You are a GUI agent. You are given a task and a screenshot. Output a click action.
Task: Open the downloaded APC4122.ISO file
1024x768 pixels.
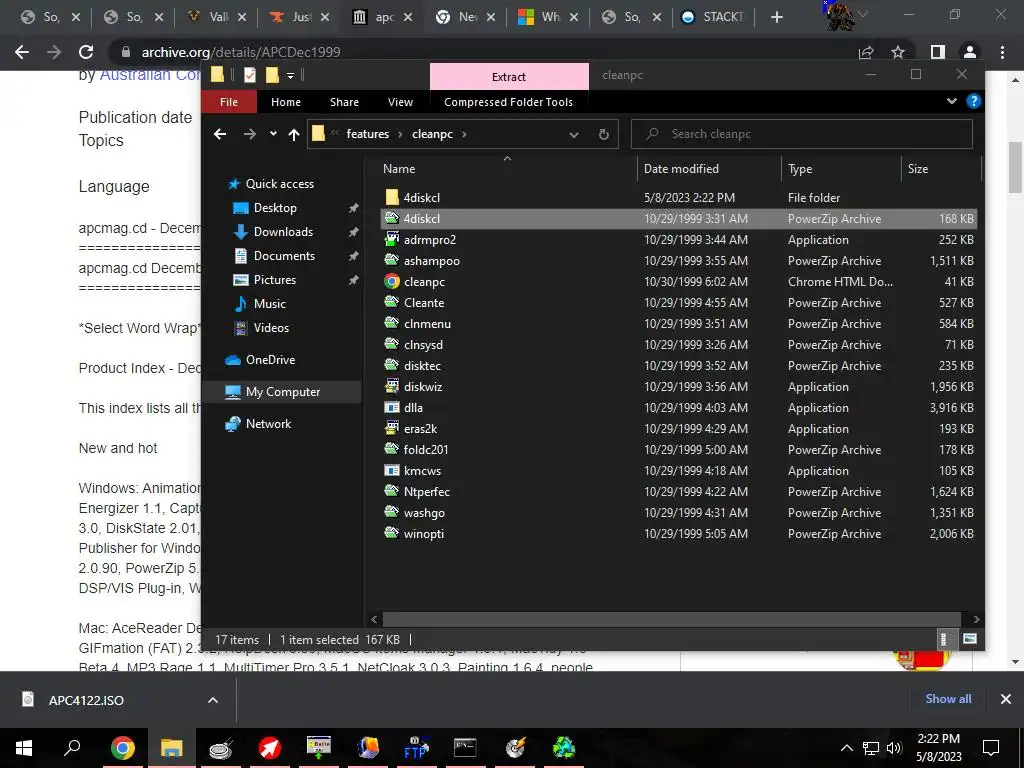85,700
